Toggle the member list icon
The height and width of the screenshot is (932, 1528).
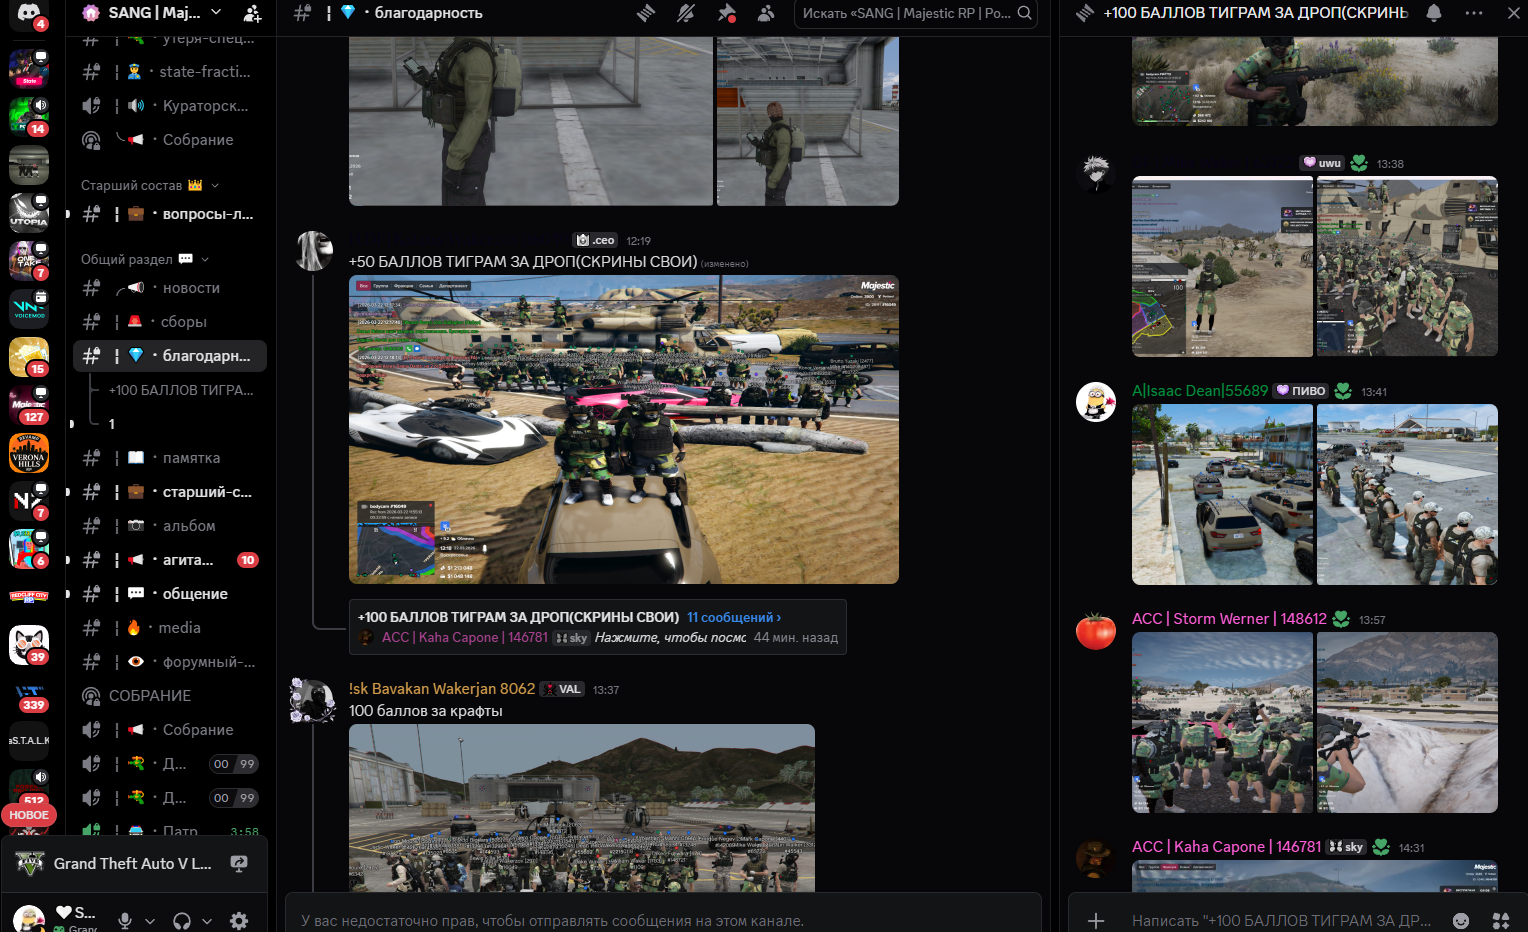pyautogui.click(x=766, y=13)
